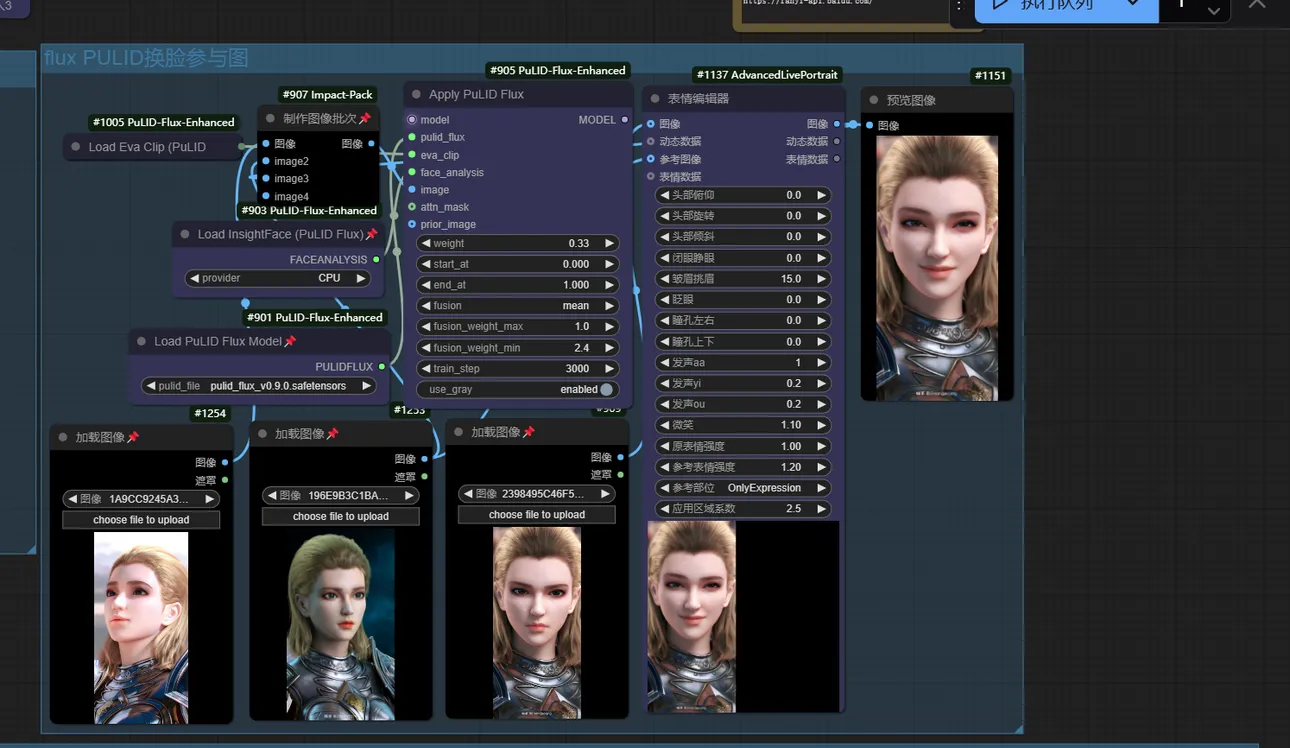The width and height of the screenshot is (1290, 748).
Task: Click choose file to upload under 1A9CC9245A3
Action: tap(141, 520)
